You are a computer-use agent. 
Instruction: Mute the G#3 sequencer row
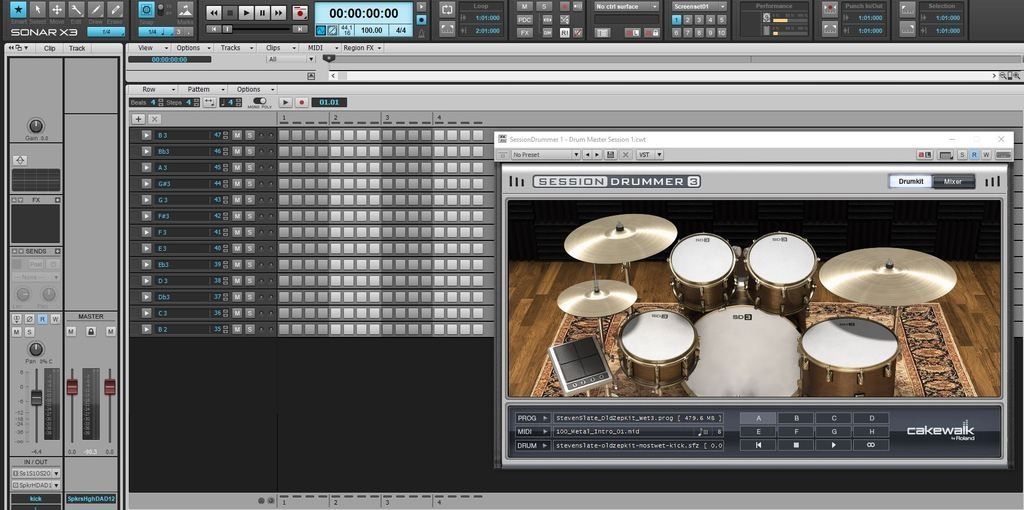237,184
